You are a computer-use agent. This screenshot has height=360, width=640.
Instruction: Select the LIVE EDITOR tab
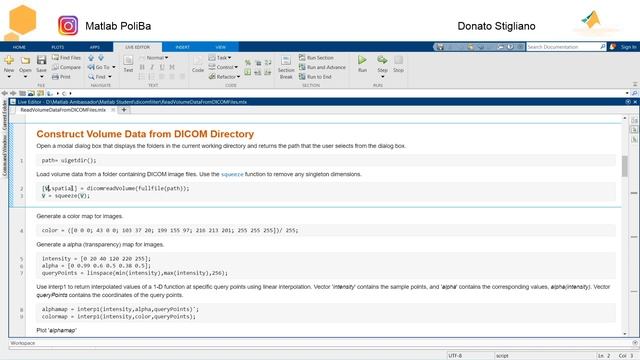tap(138, 47)
